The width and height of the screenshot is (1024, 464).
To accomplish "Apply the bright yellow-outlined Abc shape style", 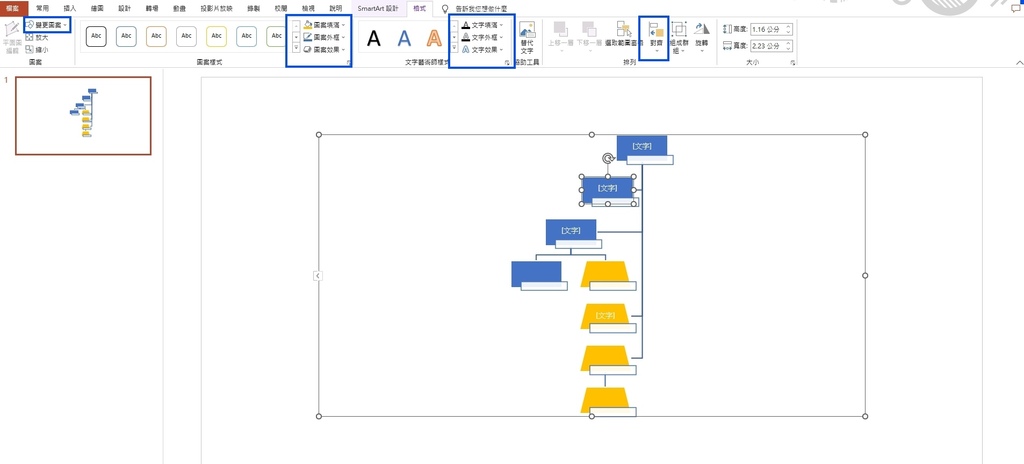I will coord(216,36).
